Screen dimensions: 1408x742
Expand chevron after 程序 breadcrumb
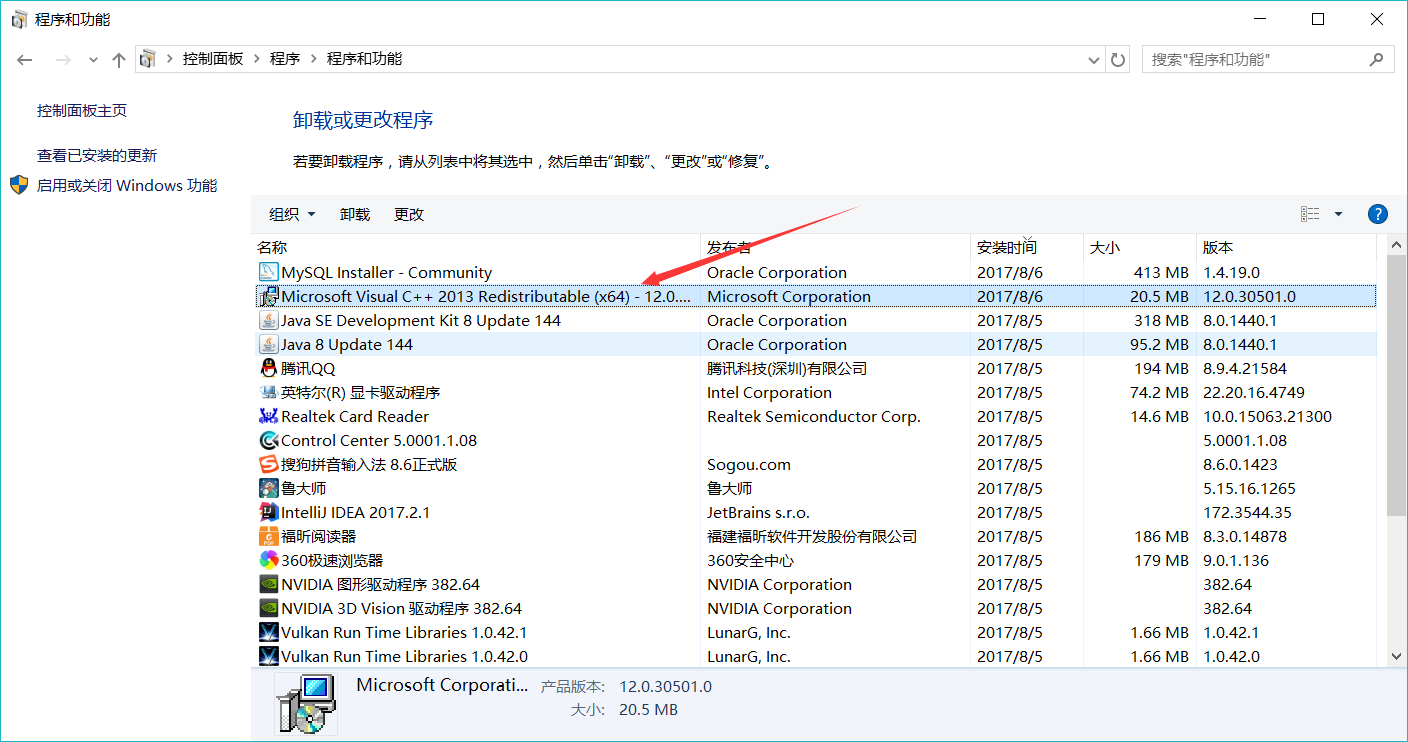[313, 59]
